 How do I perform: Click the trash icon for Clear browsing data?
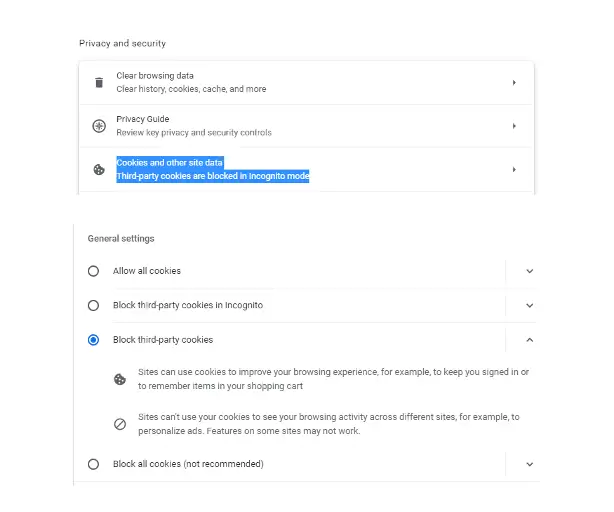click(x=99, y=82)
